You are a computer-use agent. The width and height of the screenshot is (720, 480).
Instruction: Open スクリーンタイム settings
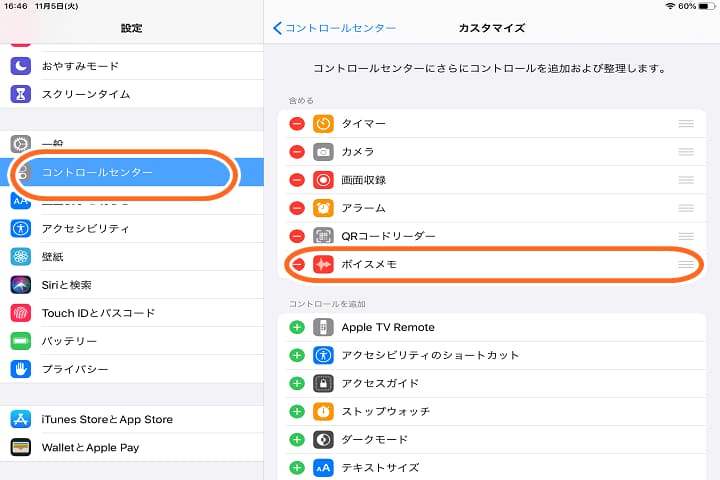click(x=132, y=94)
